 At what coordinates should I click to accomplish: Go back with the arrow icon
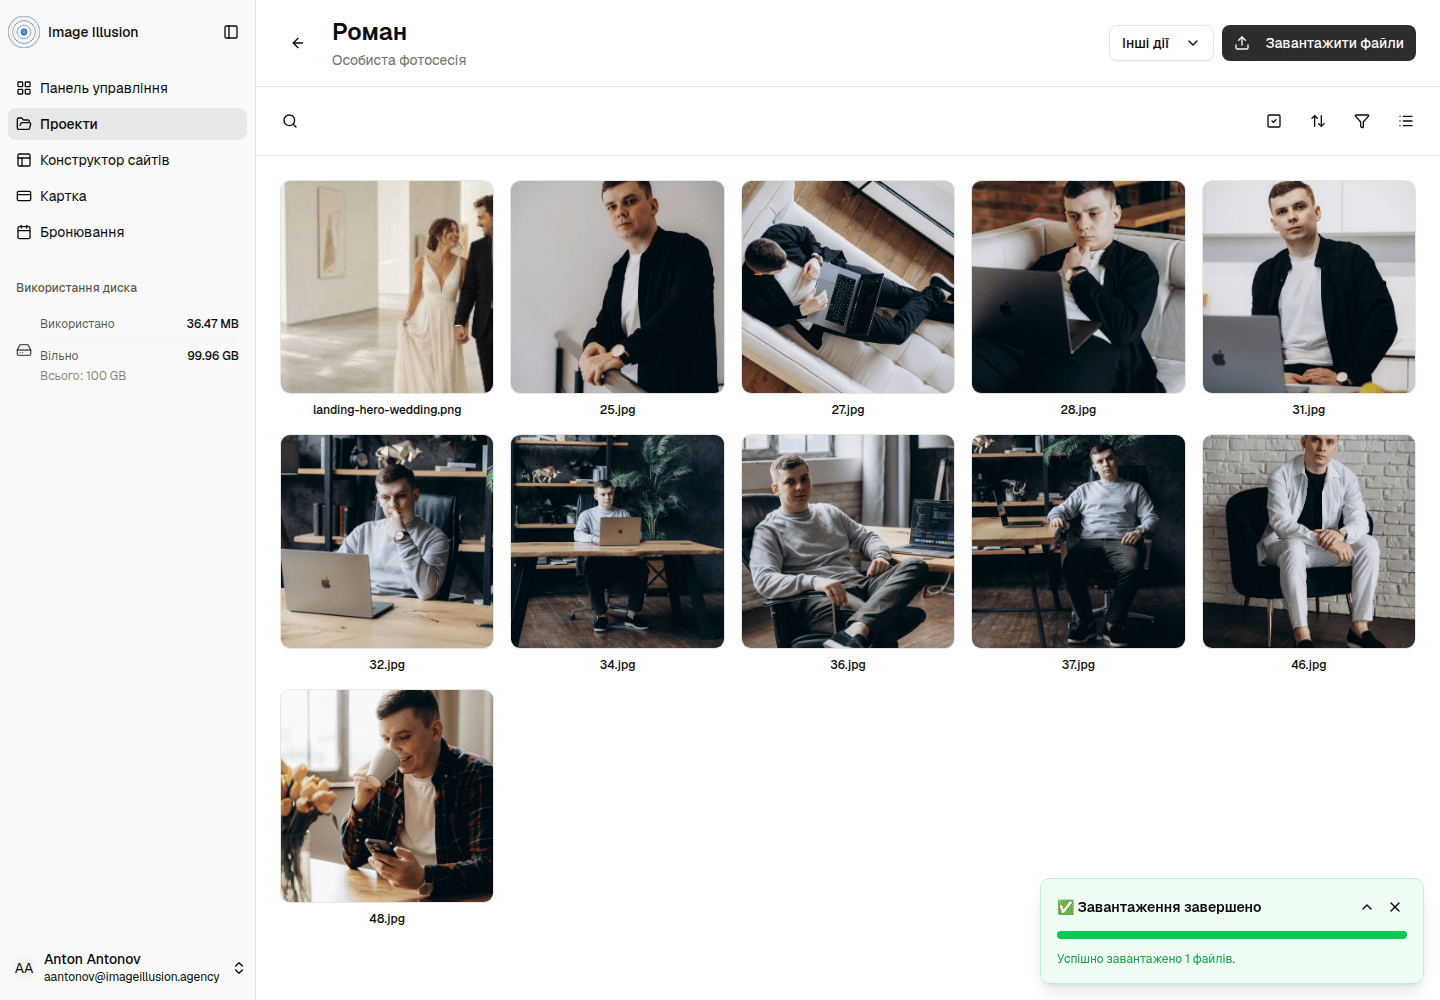(298, 43)
